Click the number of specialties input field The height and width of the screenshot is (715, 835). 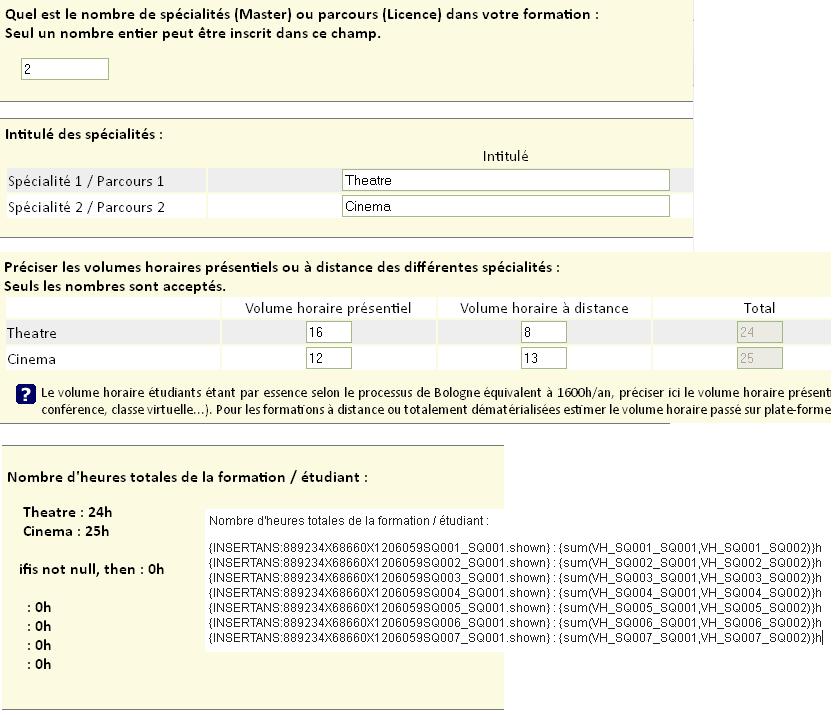(x=65, y=70)
